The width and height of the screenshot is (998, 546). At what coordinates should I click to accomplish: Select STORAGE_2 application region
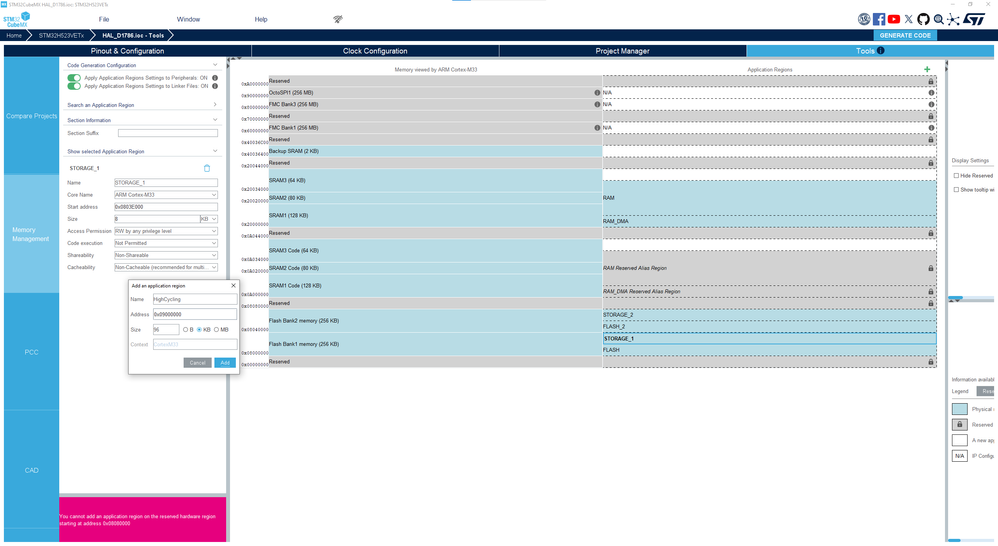coord(770,315)
